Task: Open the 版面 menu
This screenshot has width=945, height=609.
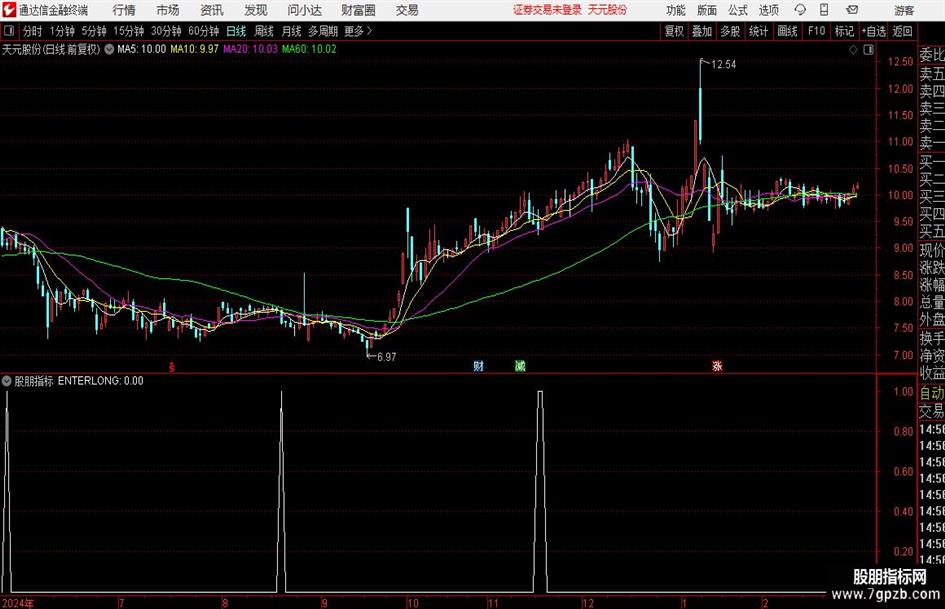Action: pyautogui.click(x=706, y=10)
